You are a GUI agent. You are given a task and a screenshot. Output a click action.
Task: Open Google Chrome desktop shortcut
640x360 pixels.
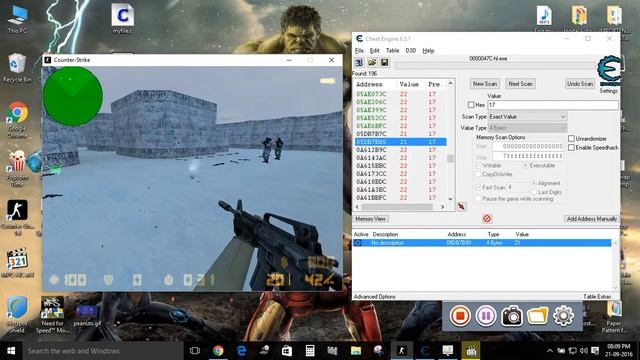coord(17,120)
